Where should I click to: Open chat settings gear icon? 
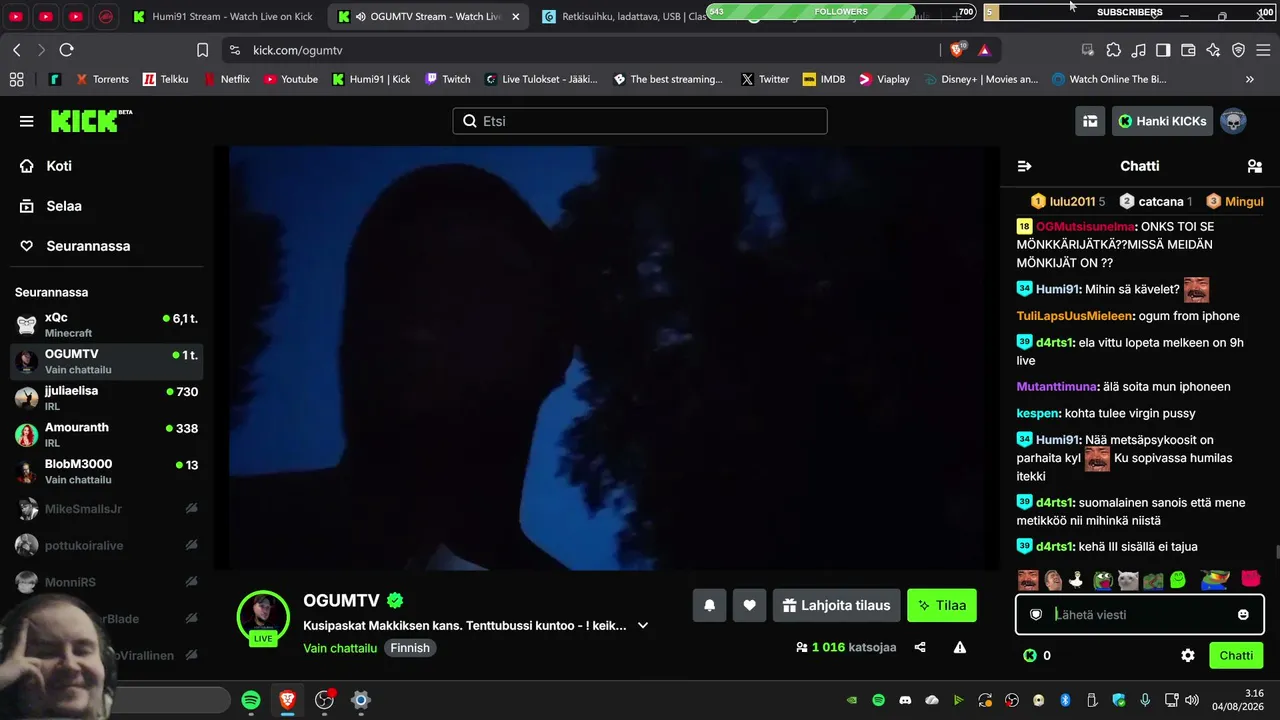[1188, 655]
